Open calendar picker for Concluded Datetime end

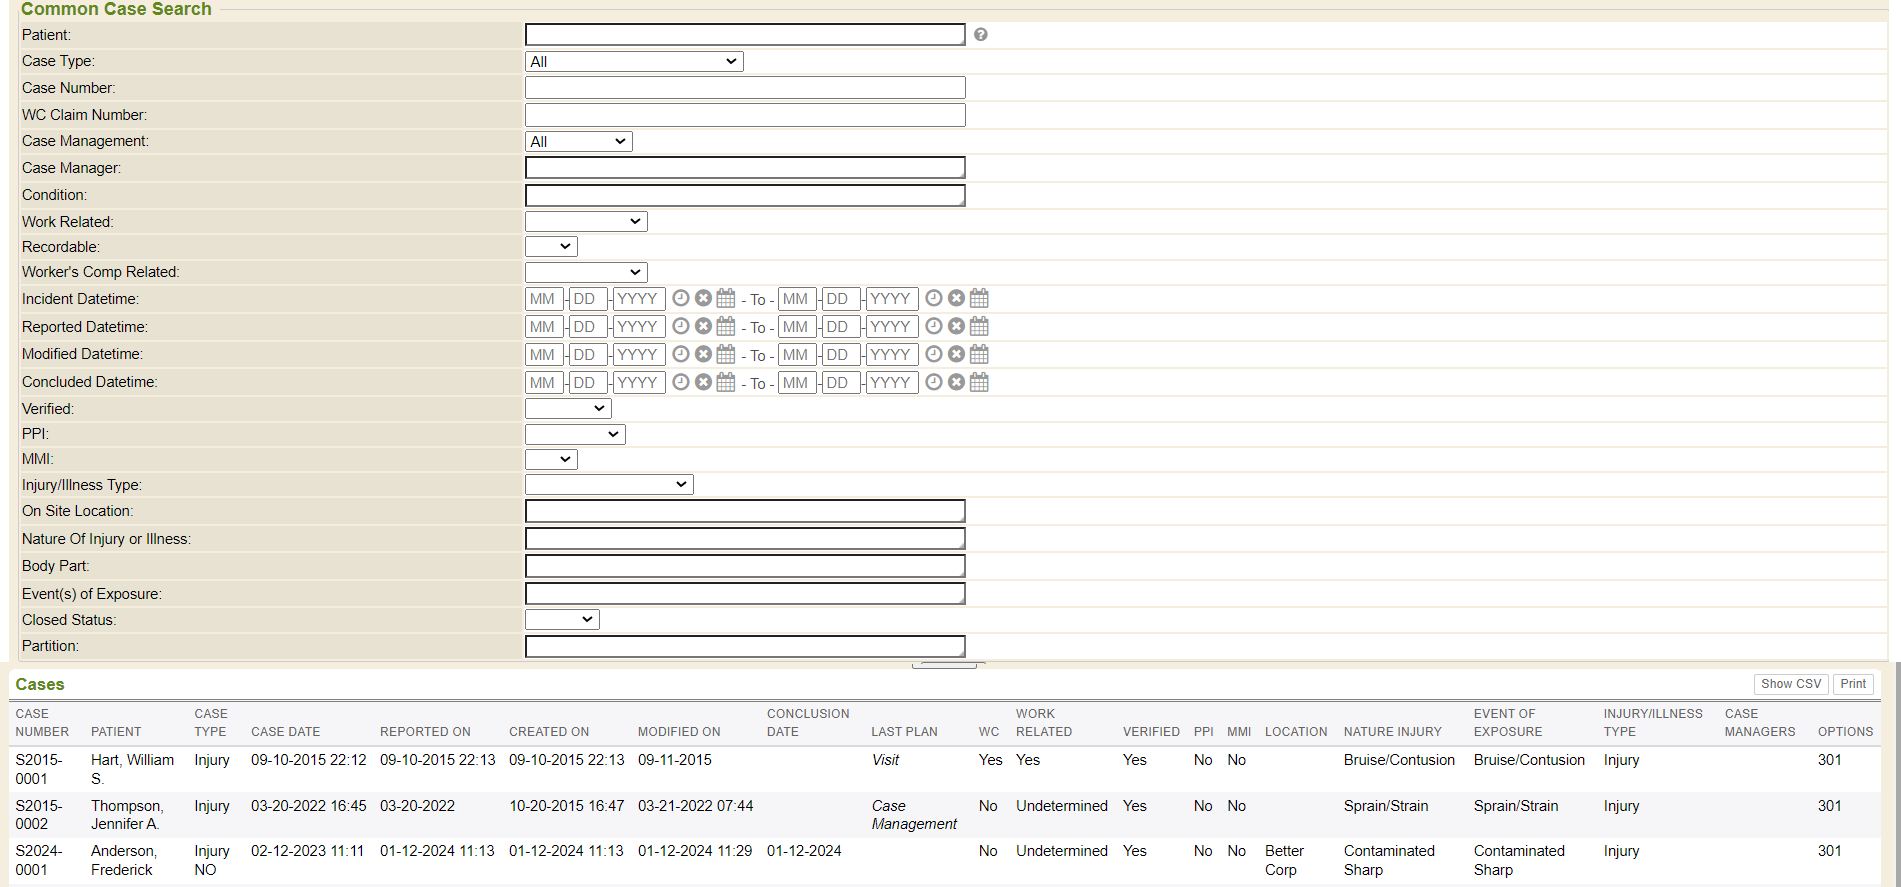click(x=979, y=383)
